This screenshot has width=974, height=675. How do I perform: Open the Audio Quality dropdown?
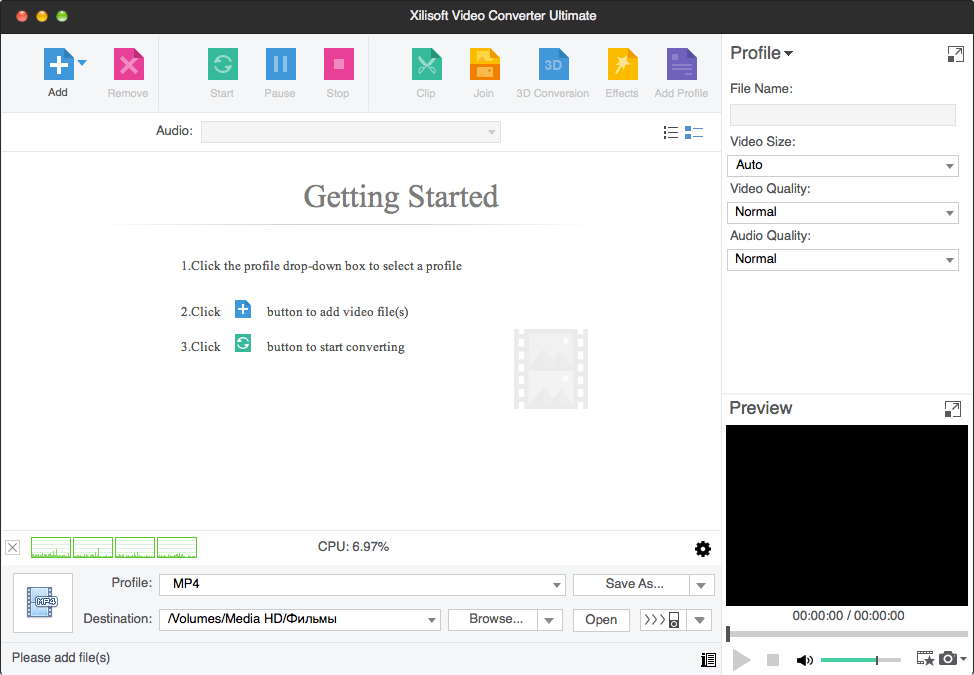(x=842, y=260)
